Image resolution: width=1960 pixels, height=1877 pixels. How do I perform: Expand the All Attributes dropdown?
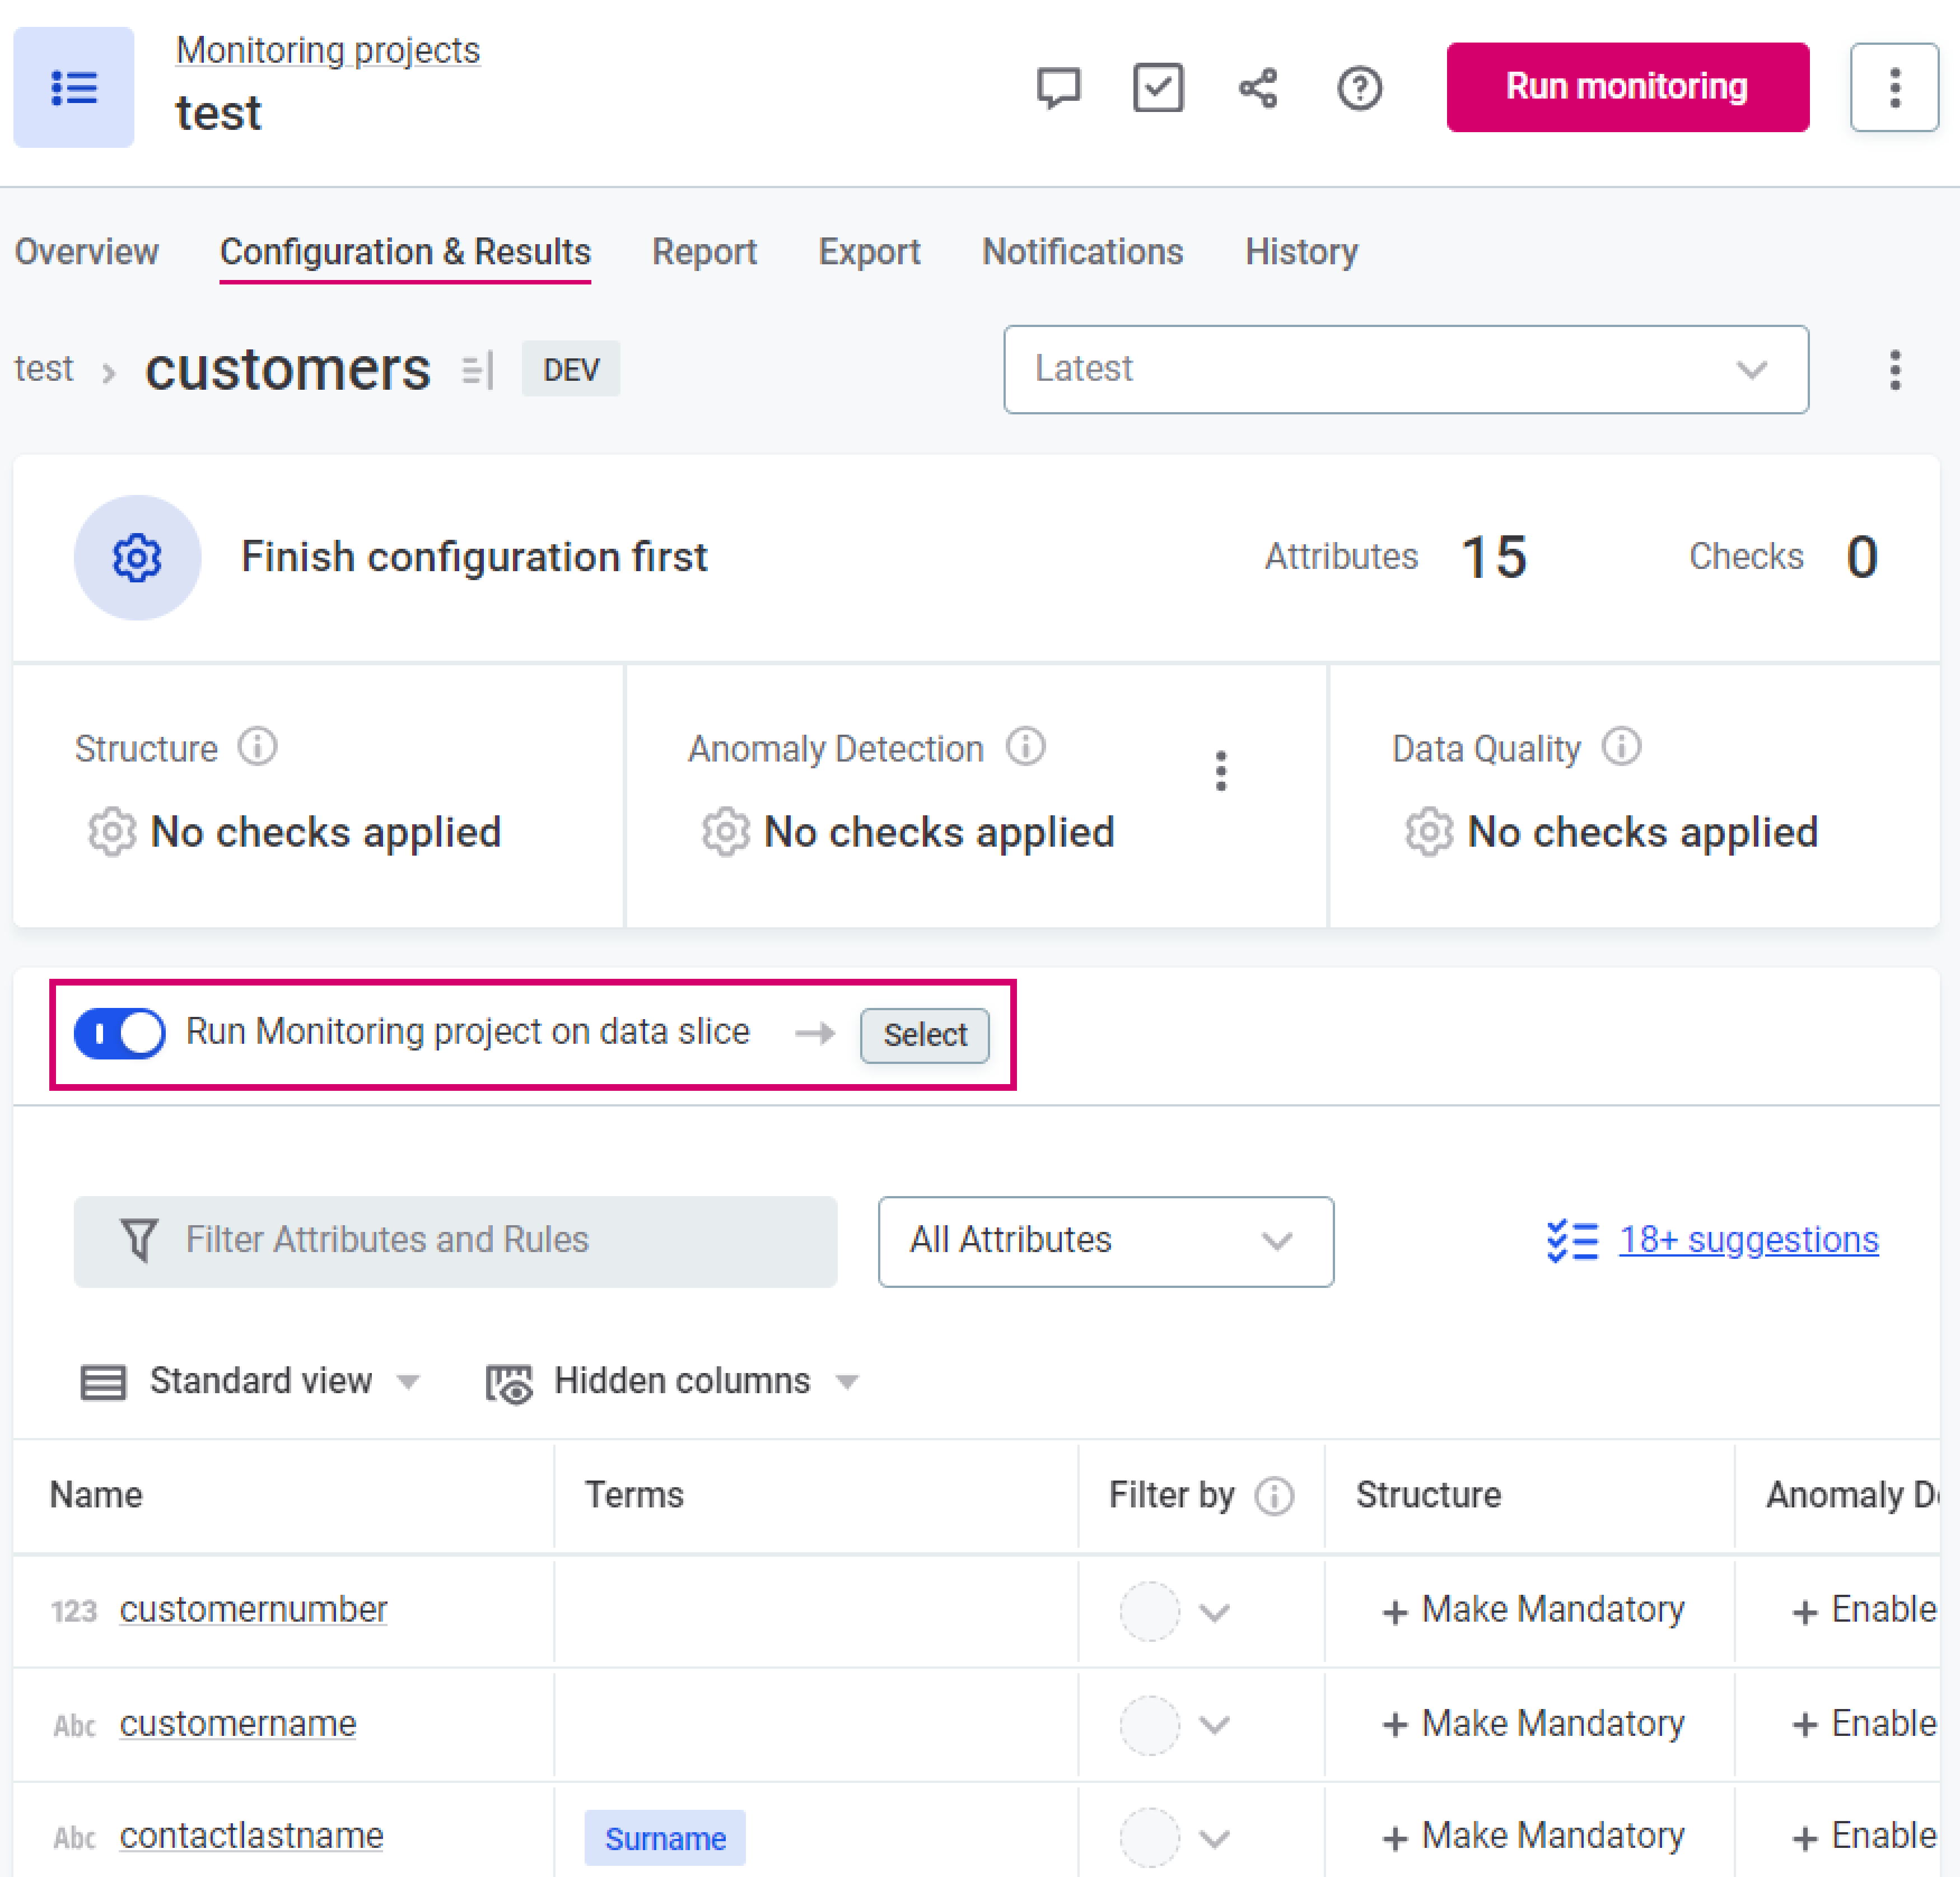pyautogui.click(x=1105, y=1241)
